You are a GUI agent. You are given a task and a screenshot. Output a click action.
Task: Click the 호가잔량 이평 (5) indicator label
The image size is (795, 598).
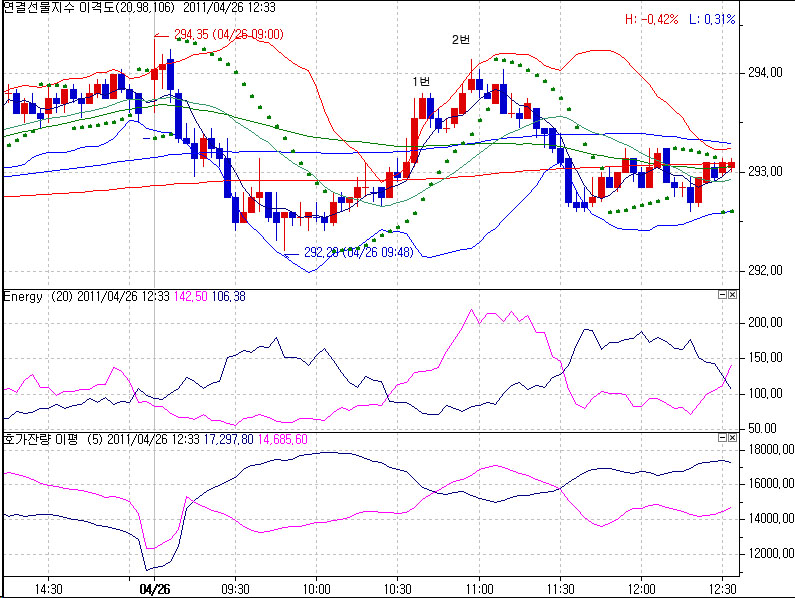click(x=54, y=439)
